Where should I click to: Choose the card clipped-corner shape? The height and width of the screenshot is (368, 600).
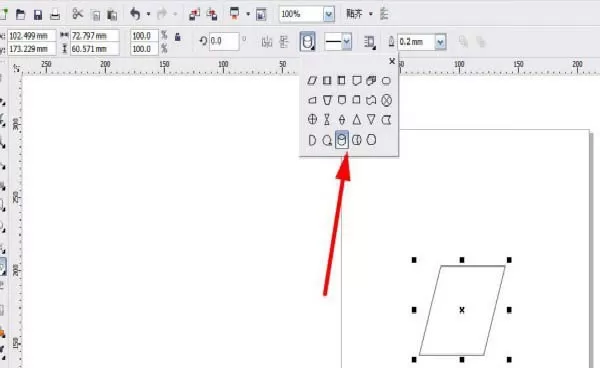(x=357, y=100)
